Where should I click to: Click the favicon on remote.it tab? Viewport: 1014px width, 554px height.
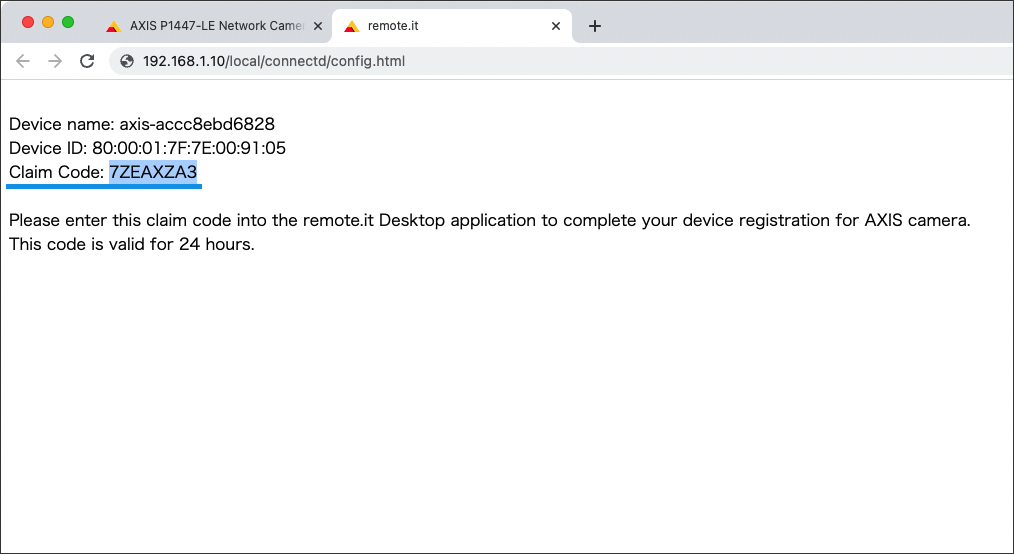[x=352, y=27]
